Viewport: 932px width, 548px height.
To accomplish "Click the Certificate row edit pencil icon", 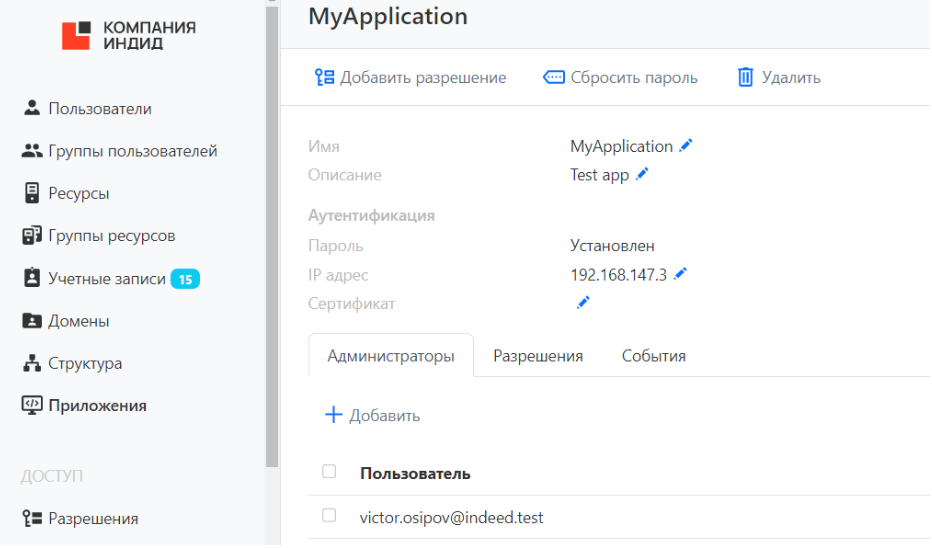I will tap(583, 303).
